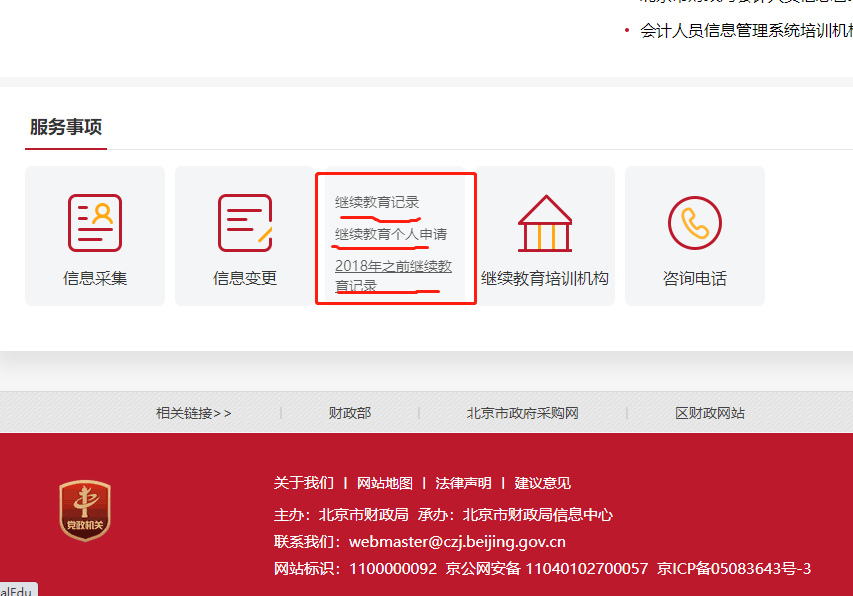Click the 信息变更 edit form icon
The height and width of the screenshot is (596, 853).
pos(244,222)
